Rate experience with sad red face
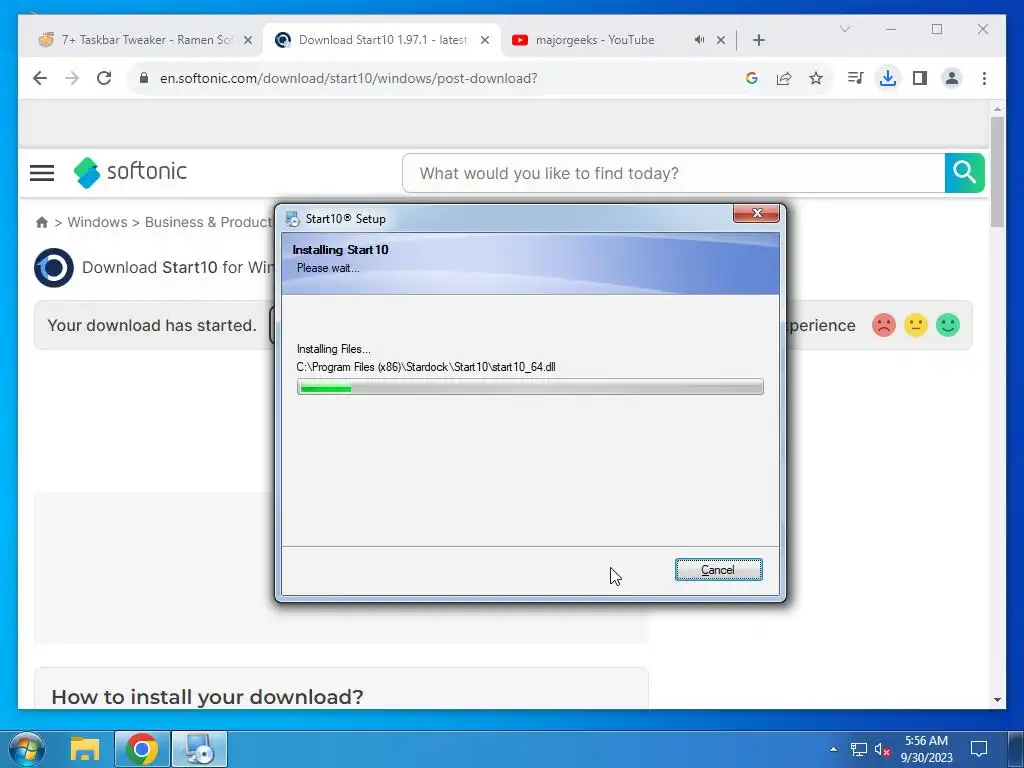The width and height of the screenshot is (1024, 768). (x=884, y=325)
